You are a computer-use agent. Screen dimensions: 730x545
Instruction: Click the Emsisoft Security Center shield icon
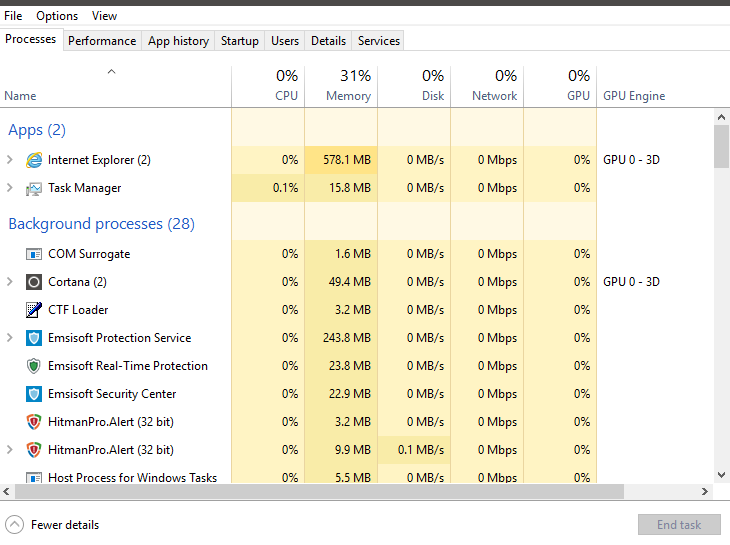coord(34,394)
